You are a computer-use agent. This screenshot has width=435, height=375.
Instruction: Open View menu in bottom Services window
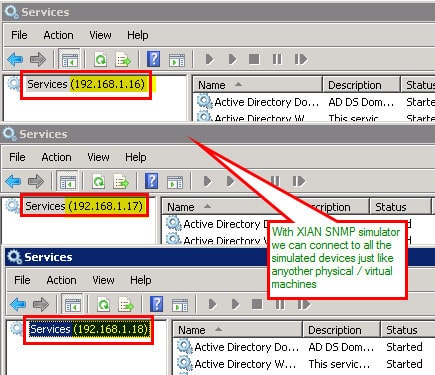coord(103,280)
